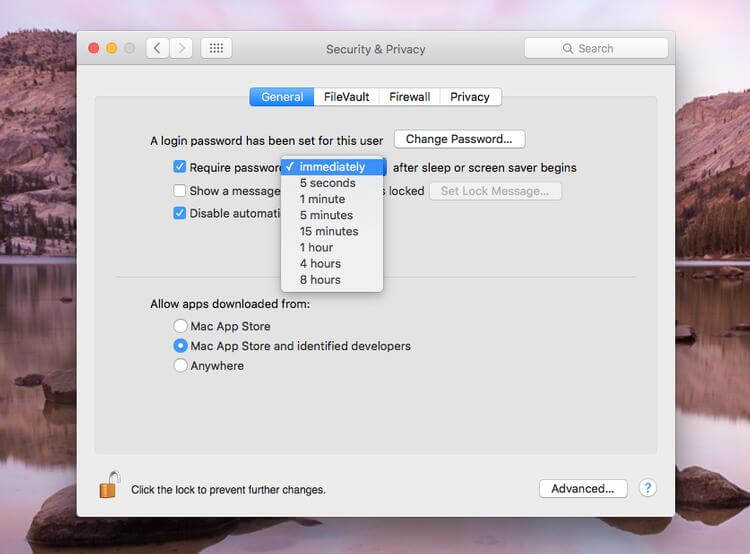This screenshot has width=750, height=554.
Task: Pick 5 seconds from the dropdown
Action: [332, 183]
